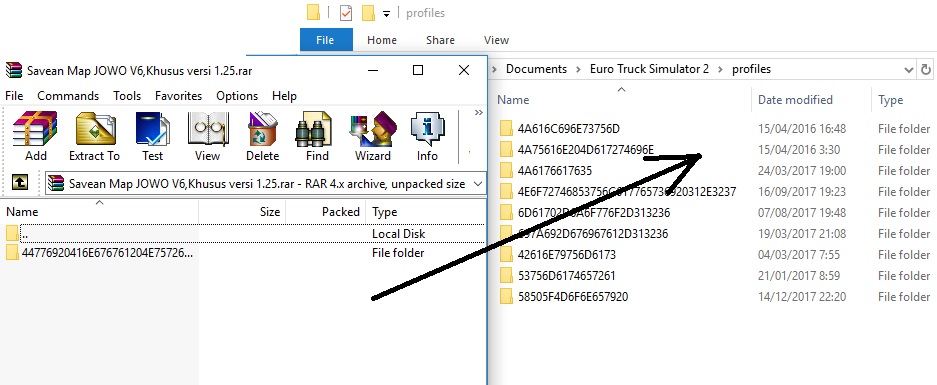
Task: Open the Help menu in WinRAR
Action: coord(284,96)
